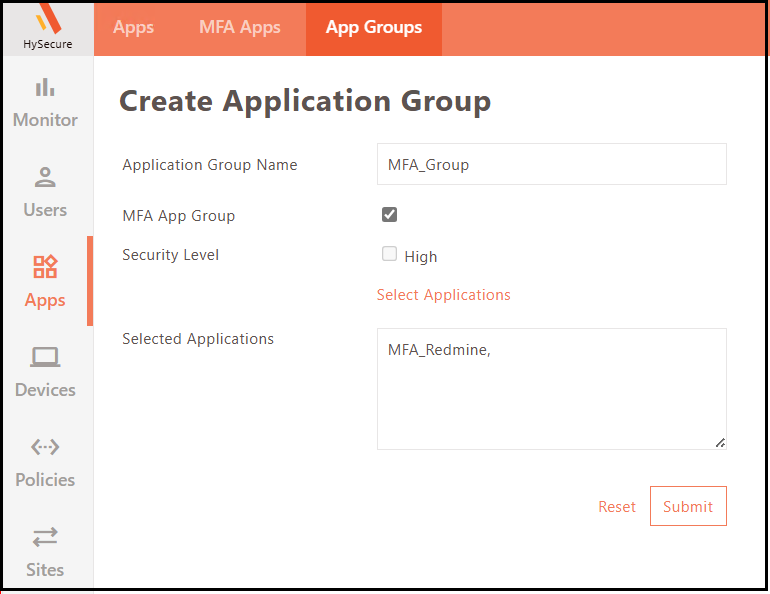Open Devices using the laptop icon

45,357
